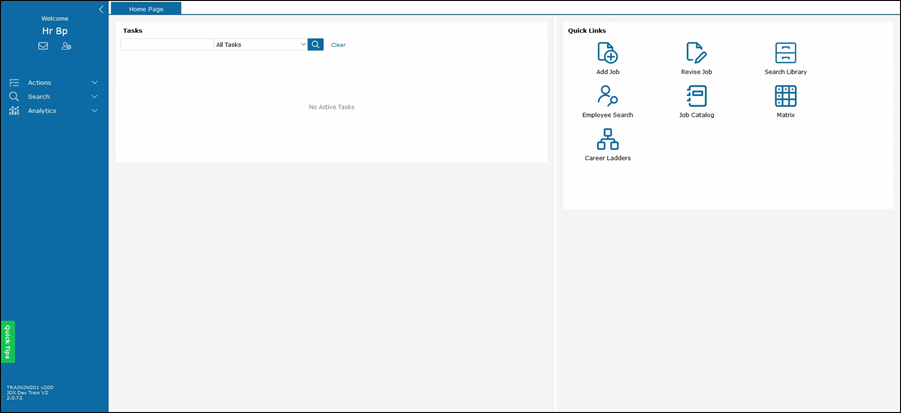Screen dimensions: 901x413
Task: Open the Search Library quick link icon
Action: click(x=786, y=53)
